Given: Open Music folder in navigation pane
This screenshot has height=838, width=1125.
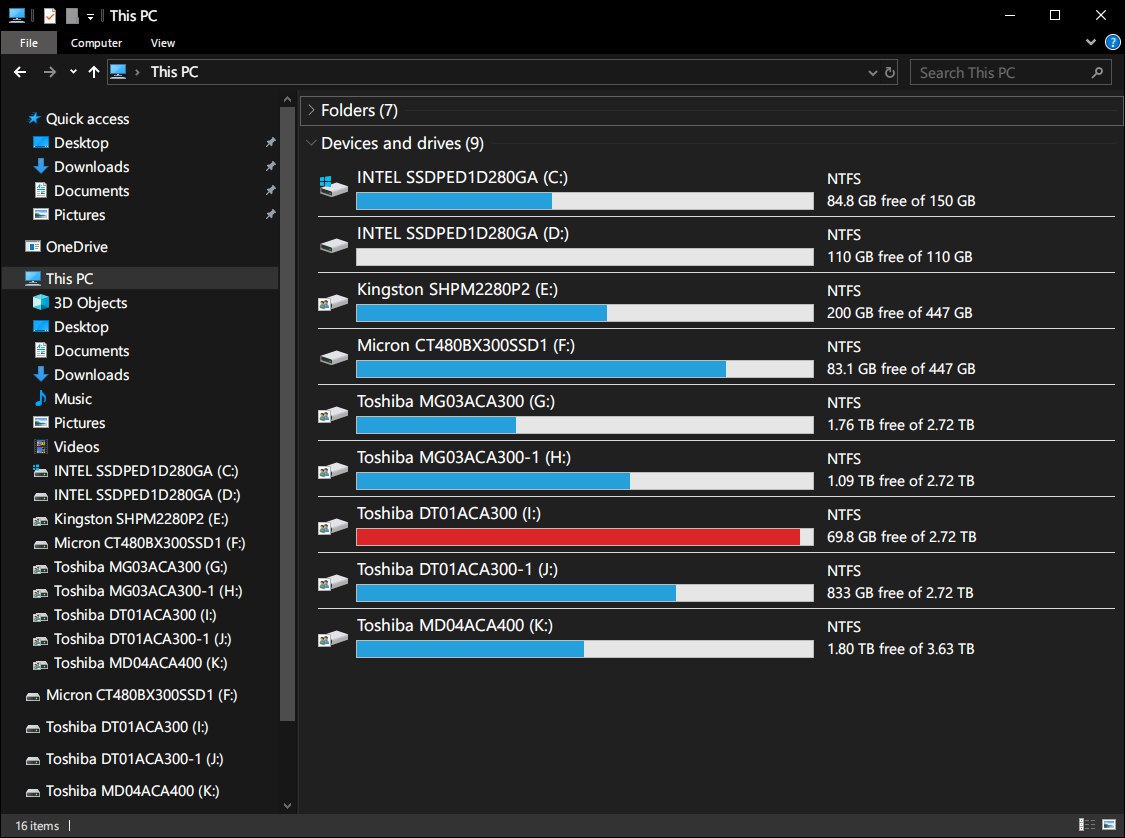Looking at the screenshot, I should [73, 399].
